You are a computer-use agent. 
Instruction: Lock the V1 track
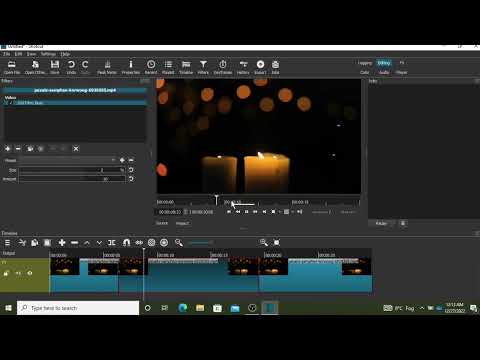click(6, 273)
